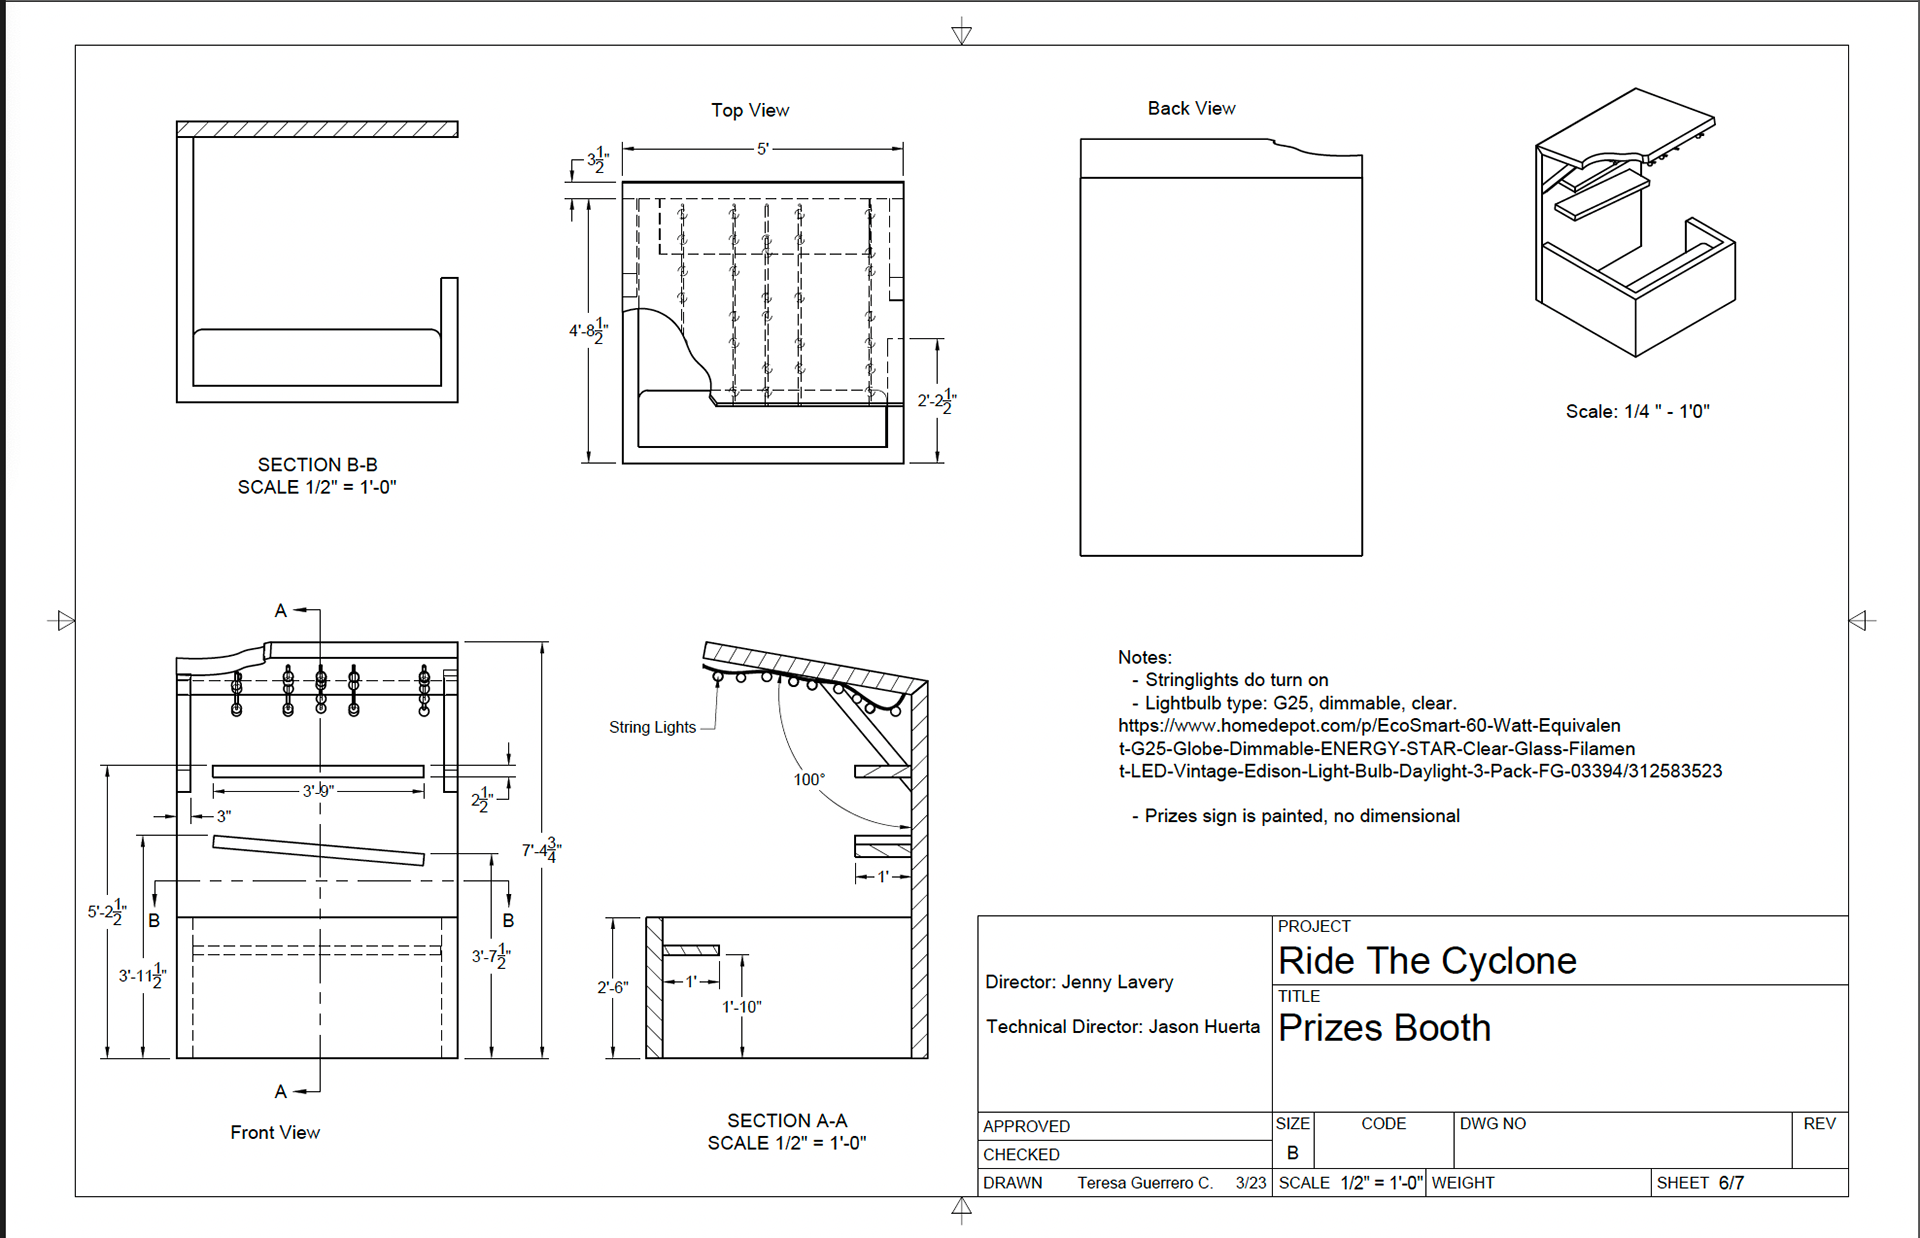Click the 2'-6" dimension in Section A-A
Viewport: 1920px width, 1238px height.
613,987
